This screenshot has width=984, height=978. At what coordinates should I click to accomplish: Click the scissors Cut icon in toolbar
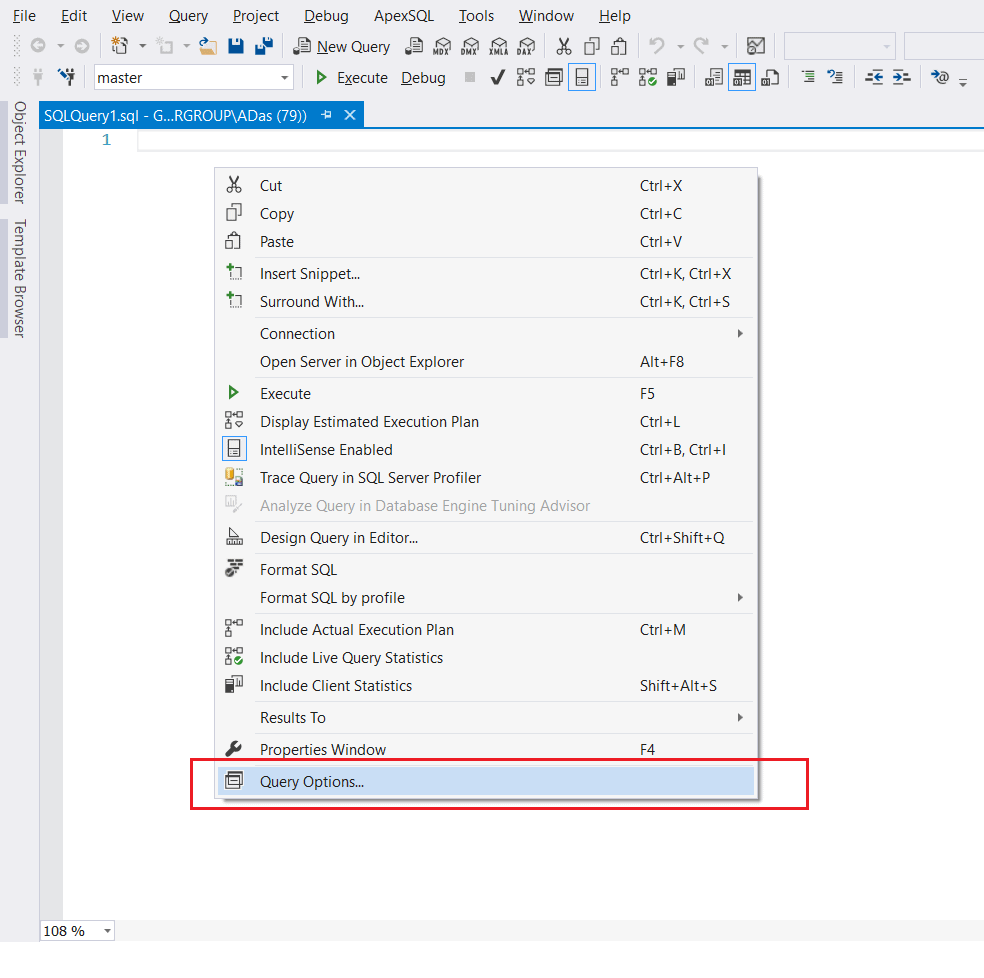tap(564, 46)
